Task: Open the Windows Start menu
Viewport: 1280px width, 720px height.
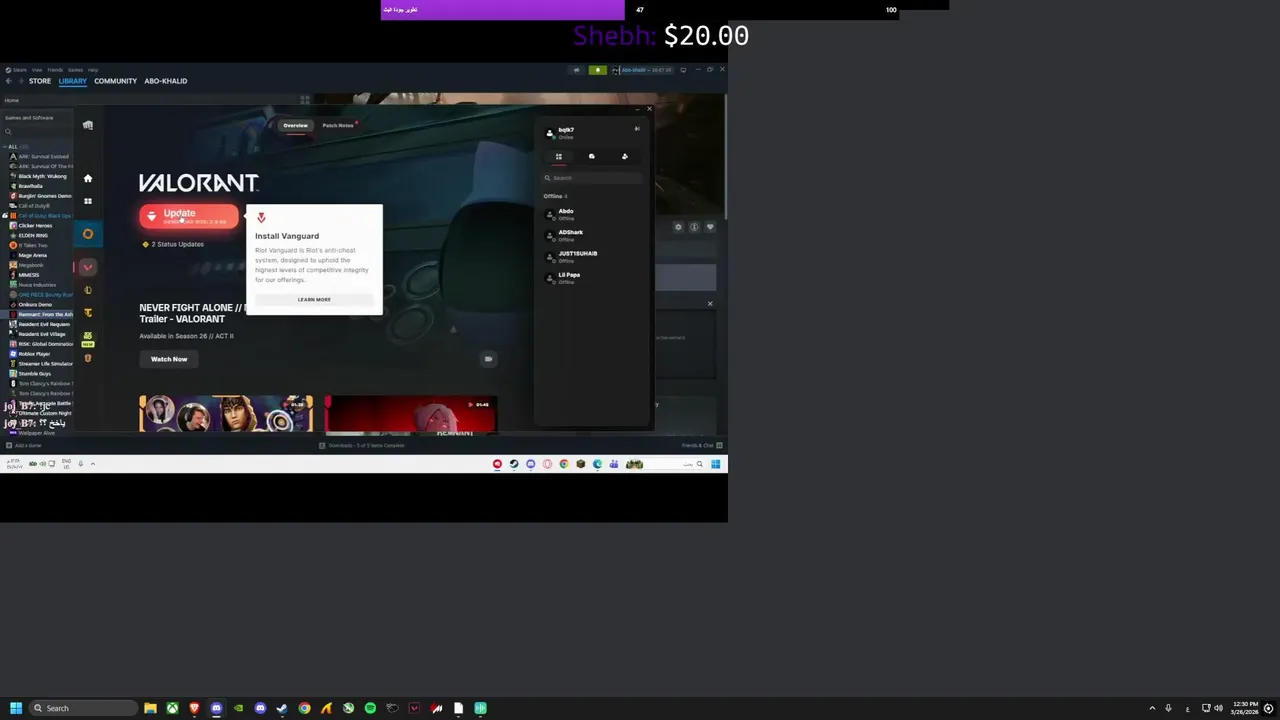Action: 16,708
